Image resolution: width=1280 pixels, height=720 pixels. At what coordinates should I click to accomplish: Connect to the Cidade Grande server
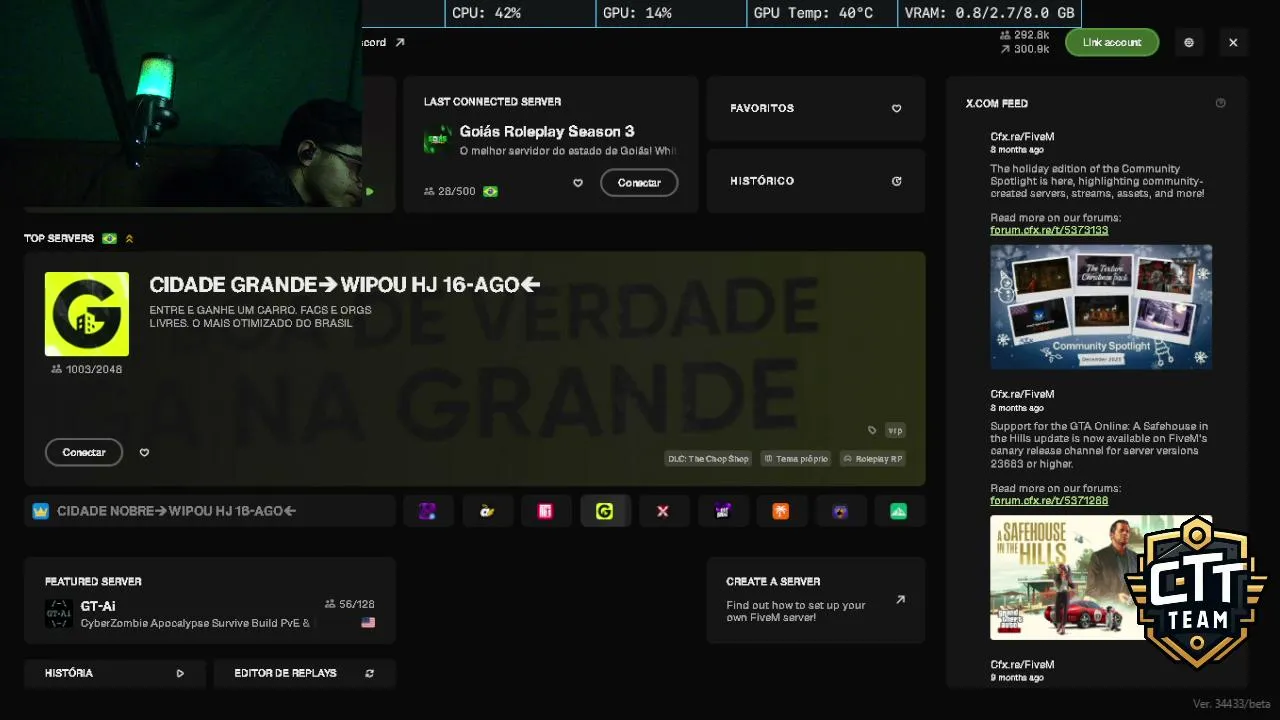point(84,453)
